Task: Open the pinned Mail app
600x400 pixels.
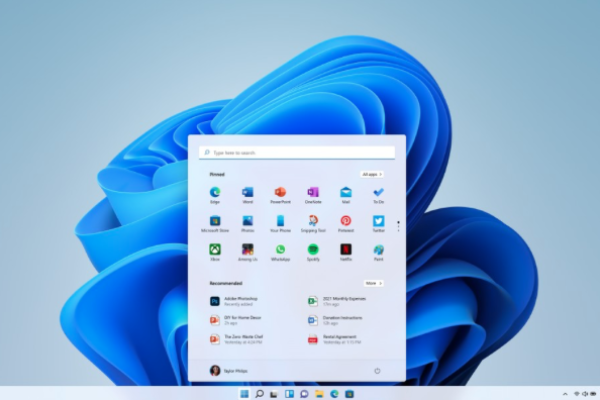Action: pos(345,192)
